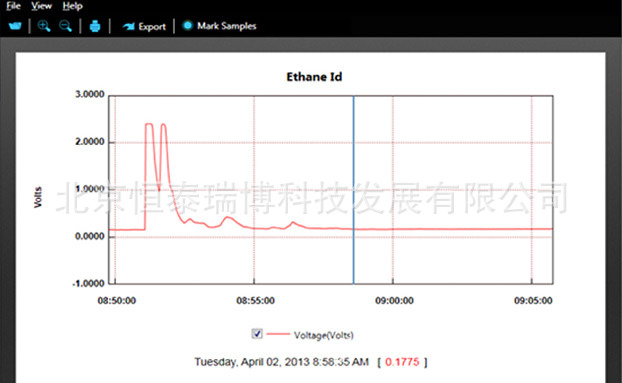Zoom in with the plus magnifier
This screenshot has height=383, width=622.
coord(44,26)
